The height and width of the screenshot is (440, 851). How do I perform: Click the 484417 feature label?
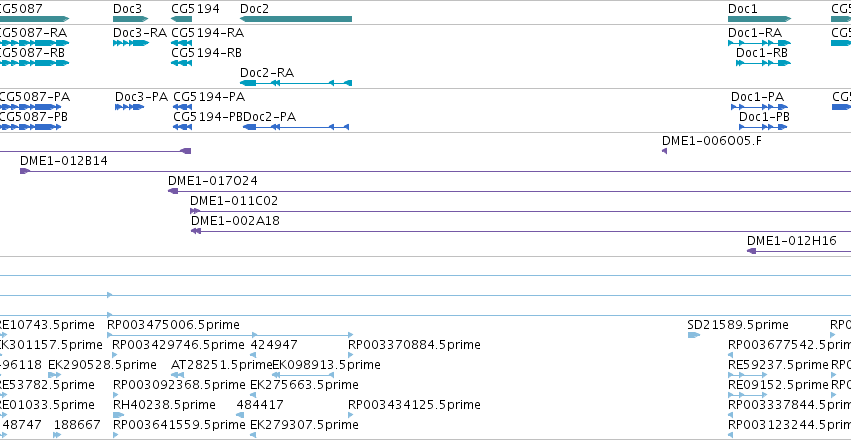coord(260,405)
